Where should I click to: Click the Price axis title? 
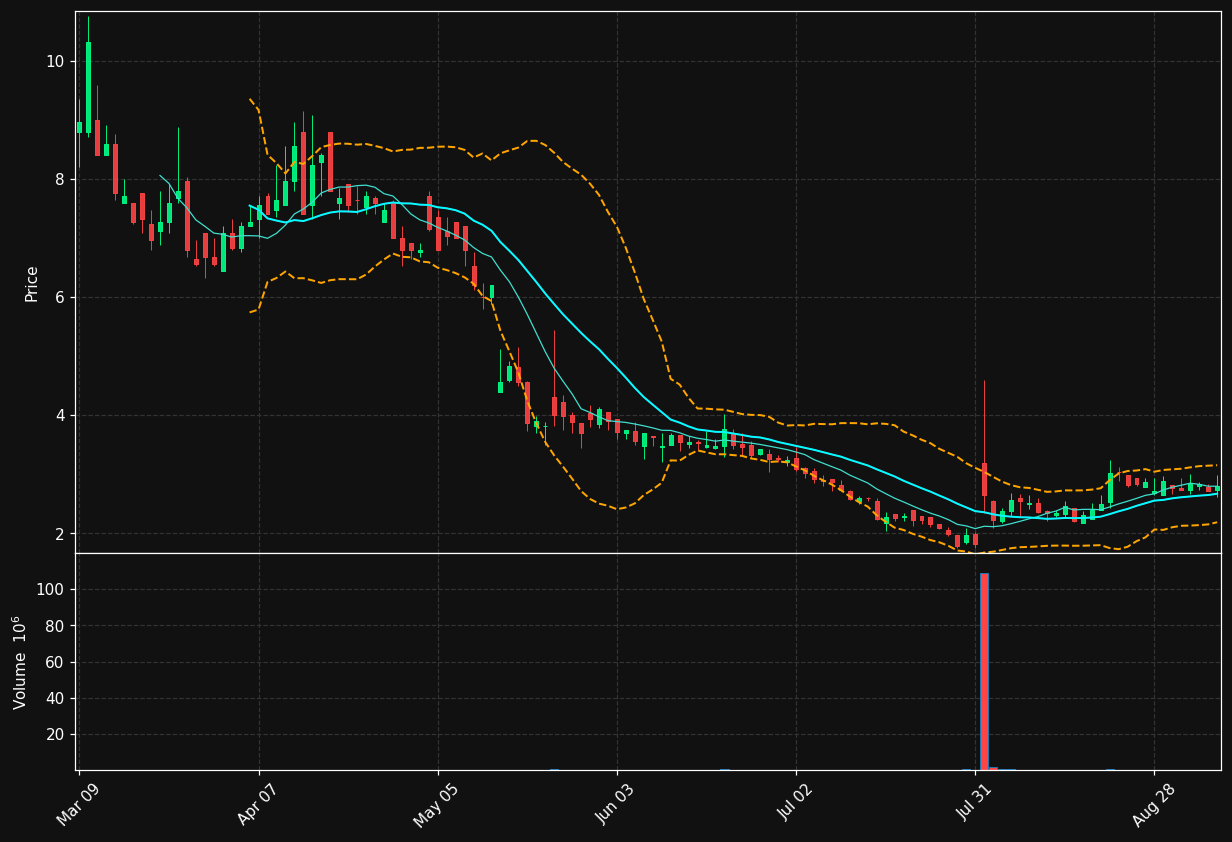click(32, 284)
